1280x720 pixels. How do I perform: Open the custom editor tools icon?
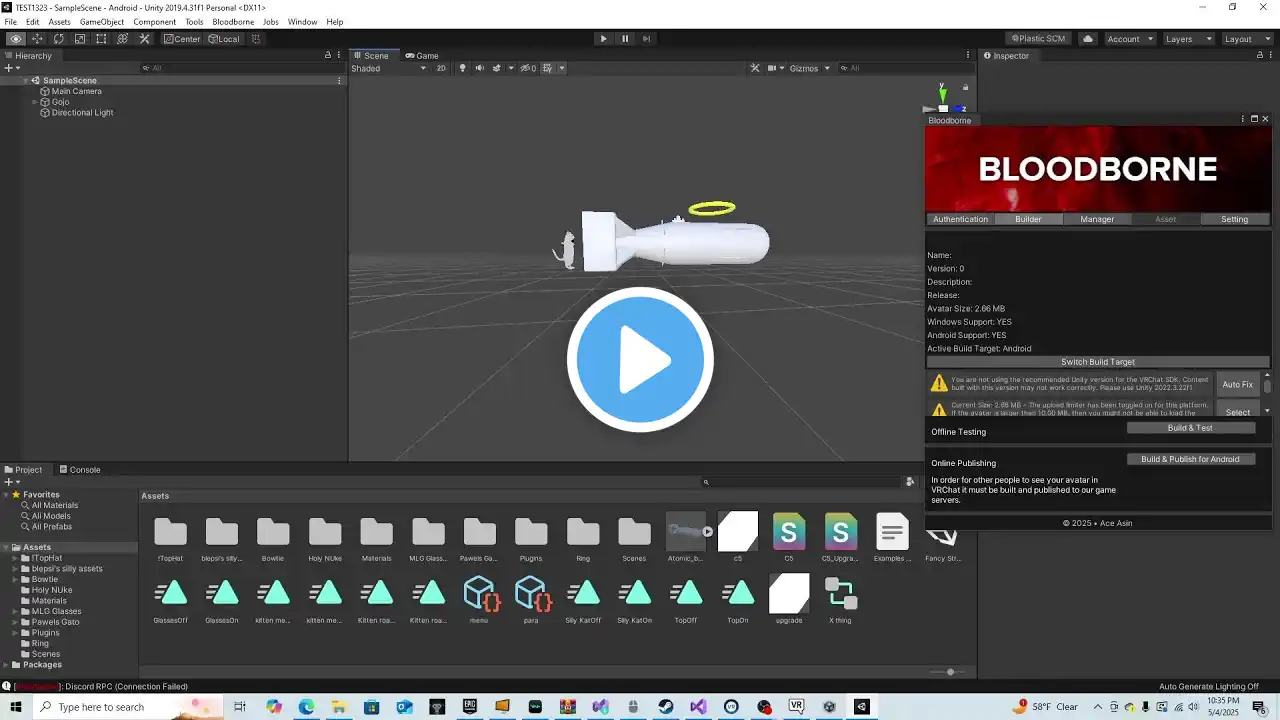(x=144, y=39)
